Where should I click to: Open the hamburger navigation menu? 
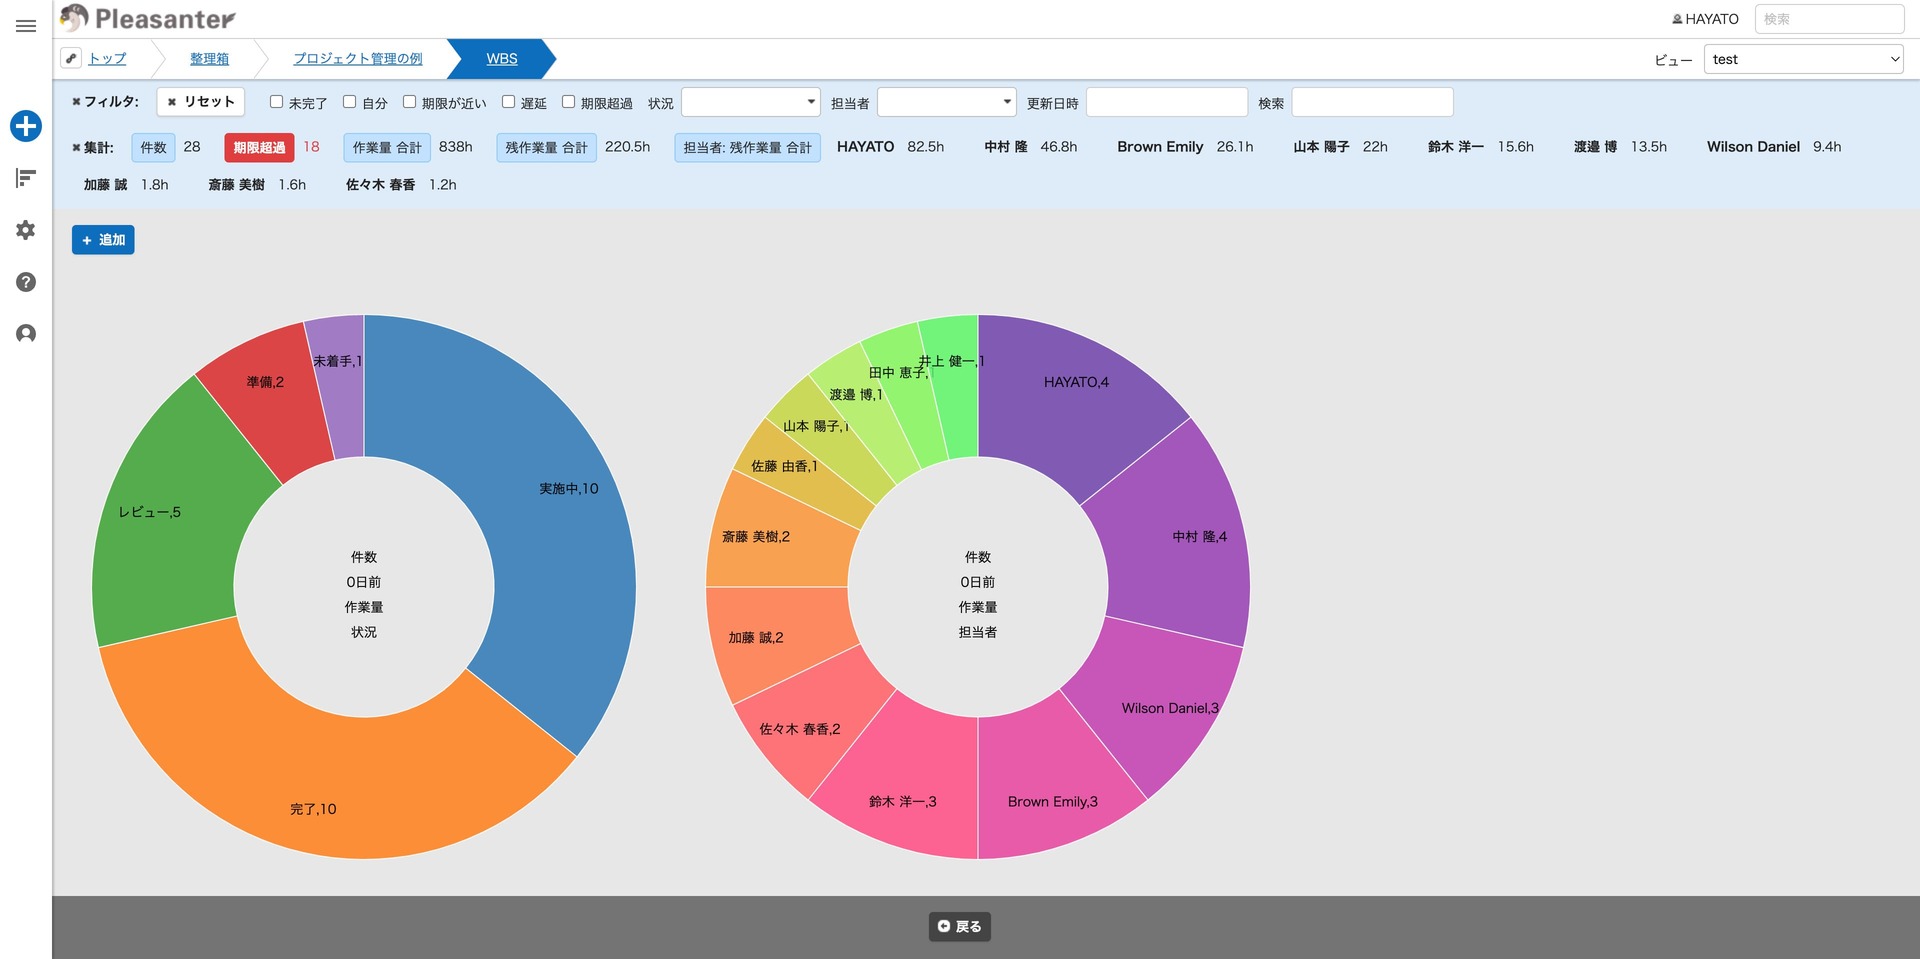pos(26,26)
